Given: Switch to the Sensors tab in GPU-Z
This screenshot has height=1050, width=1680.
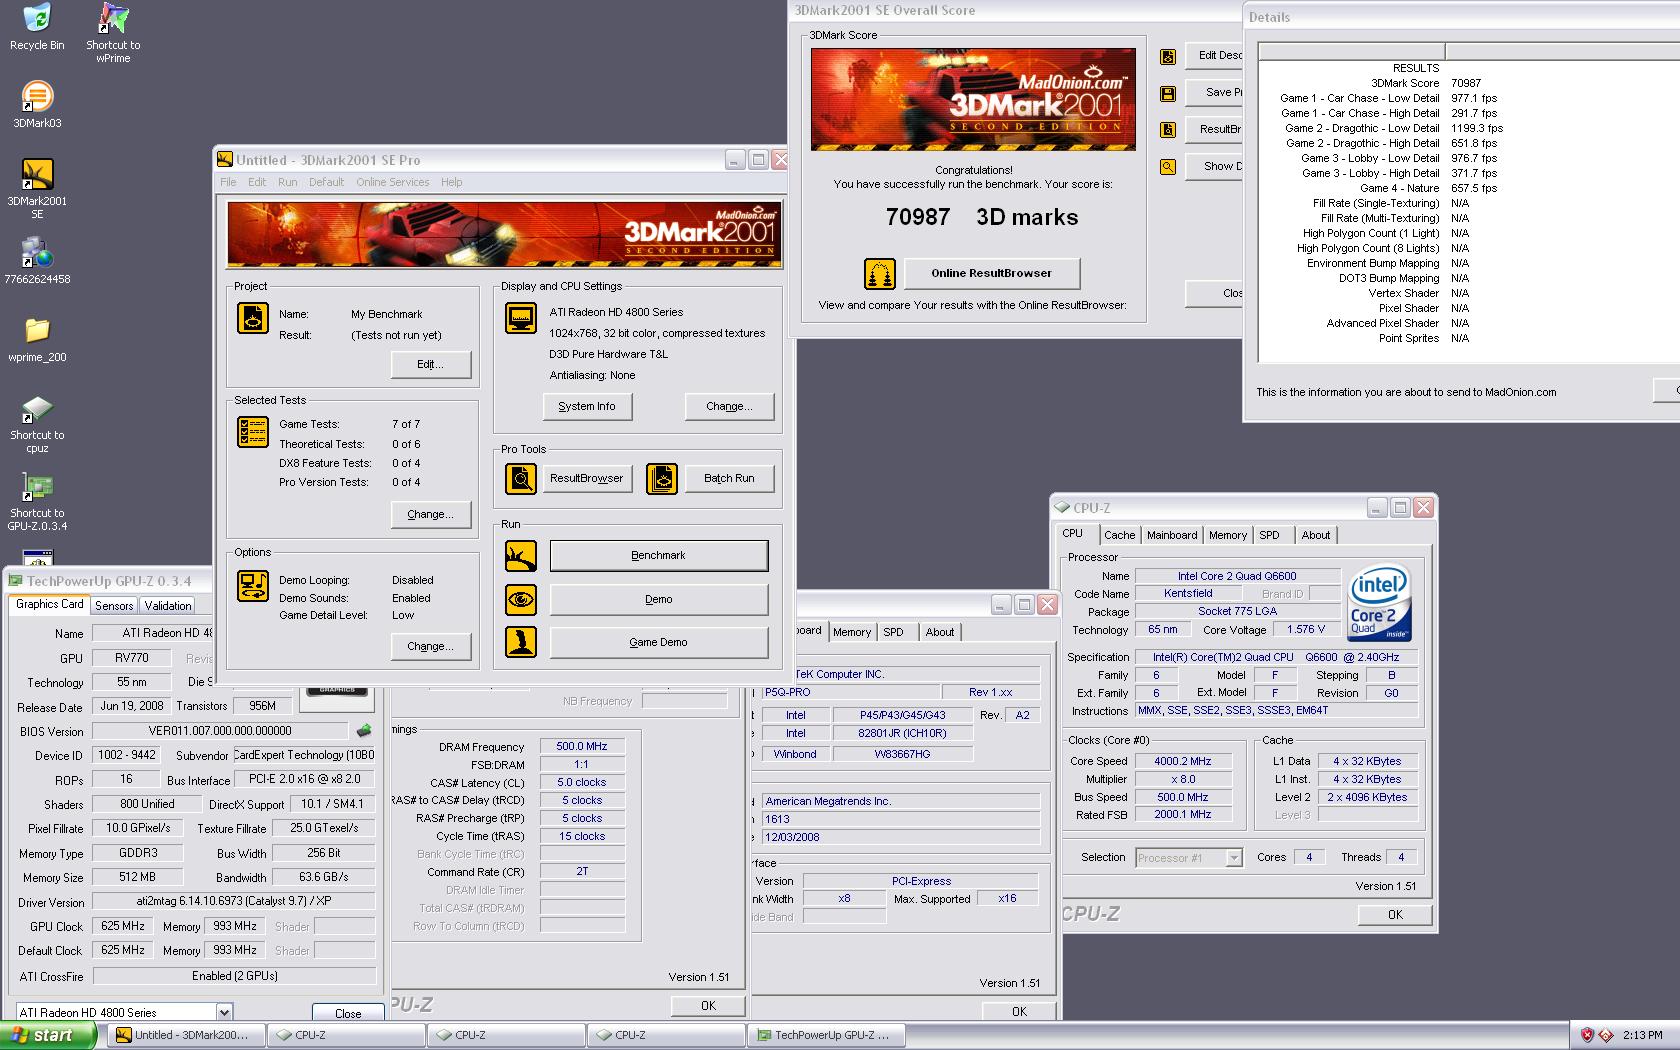Looking at the screenshot, I should click(114, 606).
